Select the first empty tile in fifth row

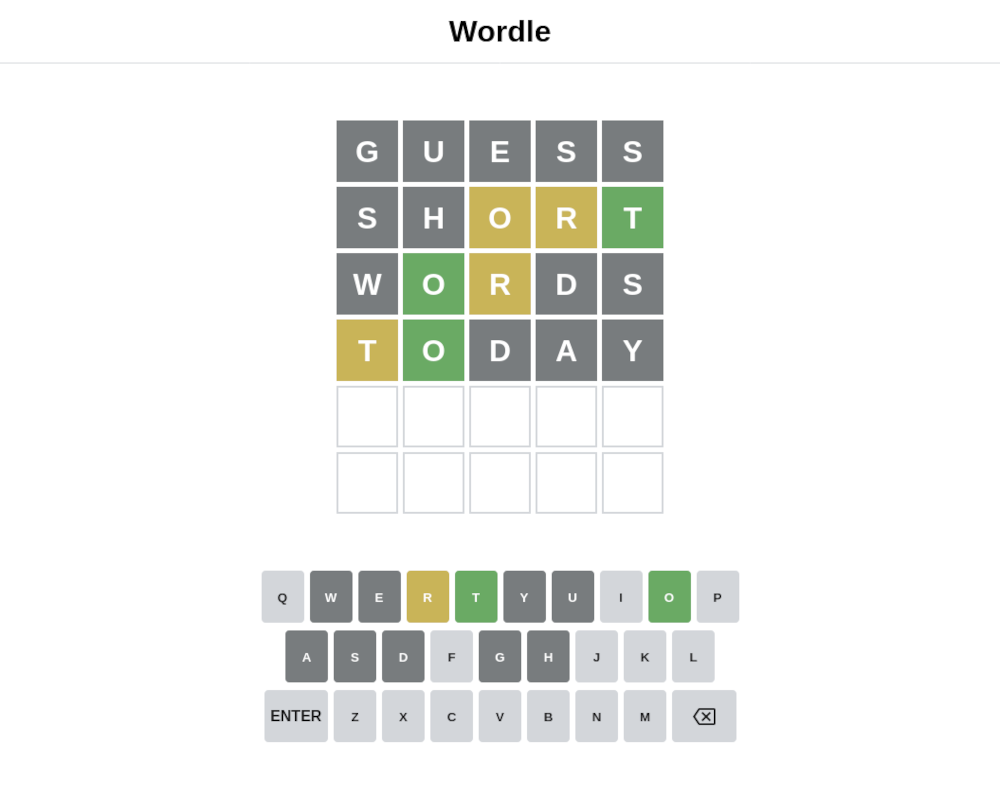tap(367, 417)
